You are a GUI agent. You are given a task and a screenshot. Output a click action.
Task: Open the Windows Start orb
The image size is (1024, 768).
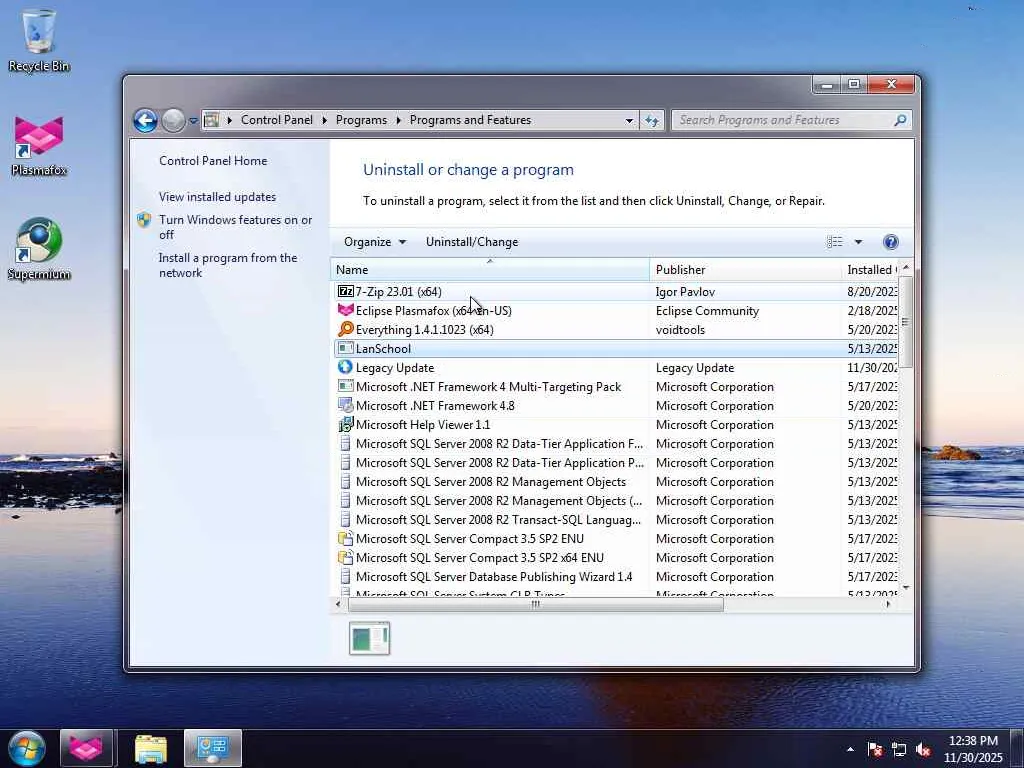click(x=27, y=748)
